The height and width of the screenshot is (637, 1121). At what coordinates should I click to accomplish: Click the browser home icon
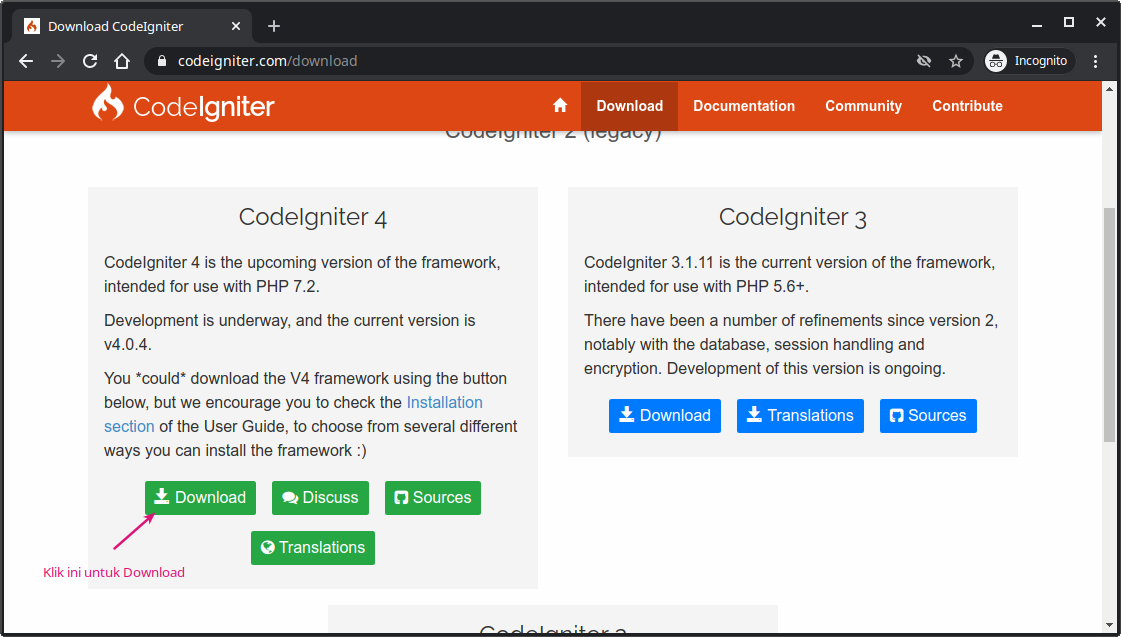coord(122,61)
